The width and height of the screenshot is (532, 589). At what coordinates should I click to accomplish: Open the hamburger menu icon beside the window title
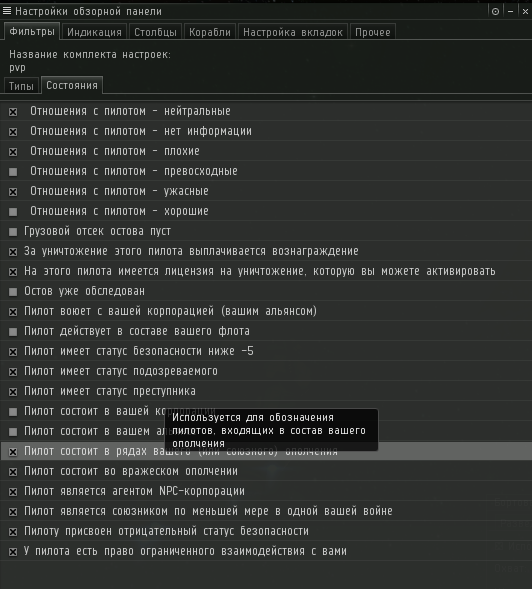(x=7, y=11)
